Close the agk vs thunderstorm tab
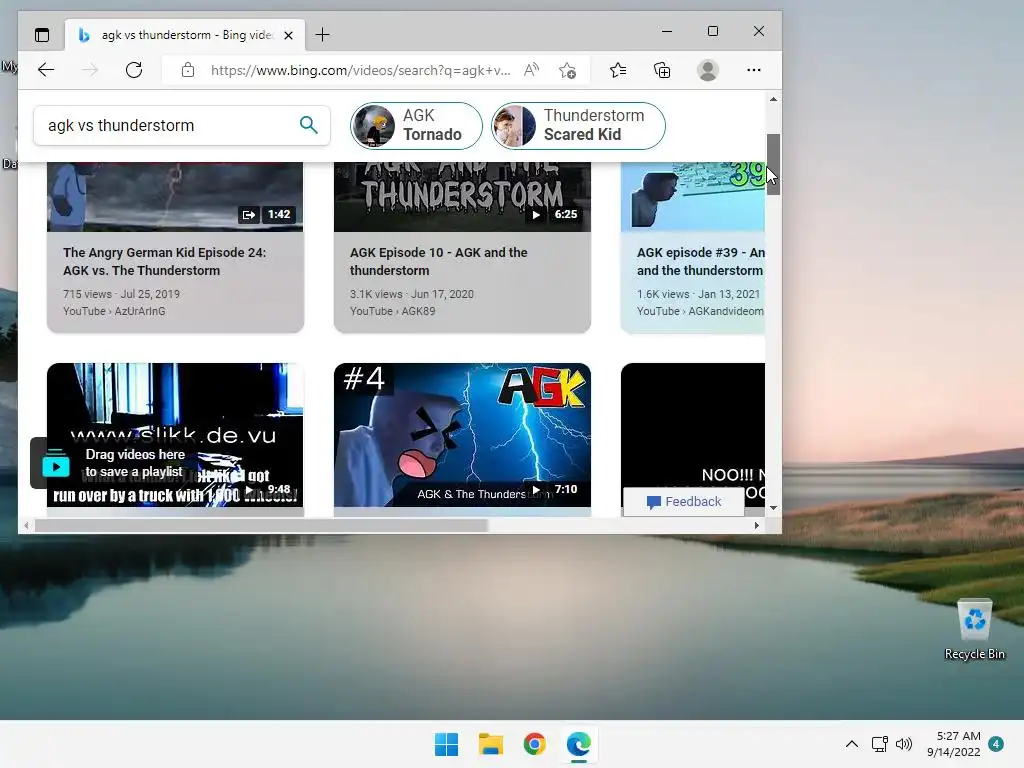The height and width of the screenshot is (768, 1024). tap(289, 35)
